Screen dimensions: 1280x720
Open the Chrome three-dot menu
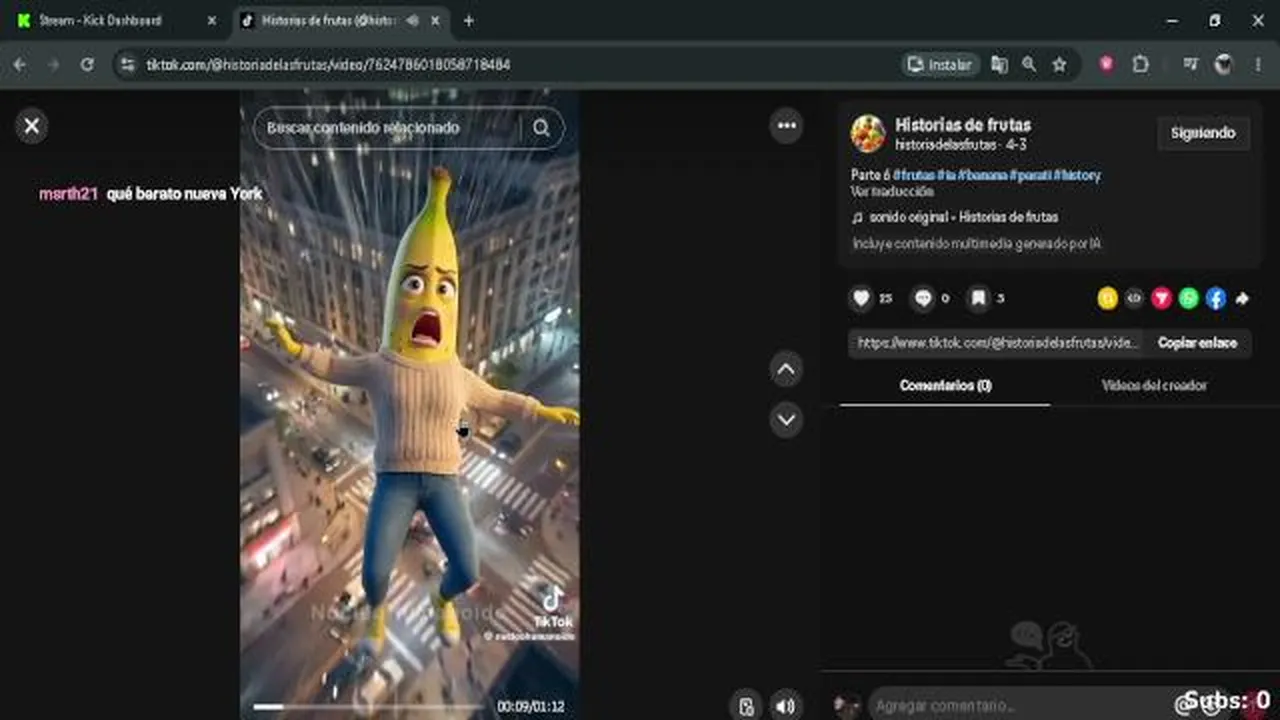click(1258, 64)
